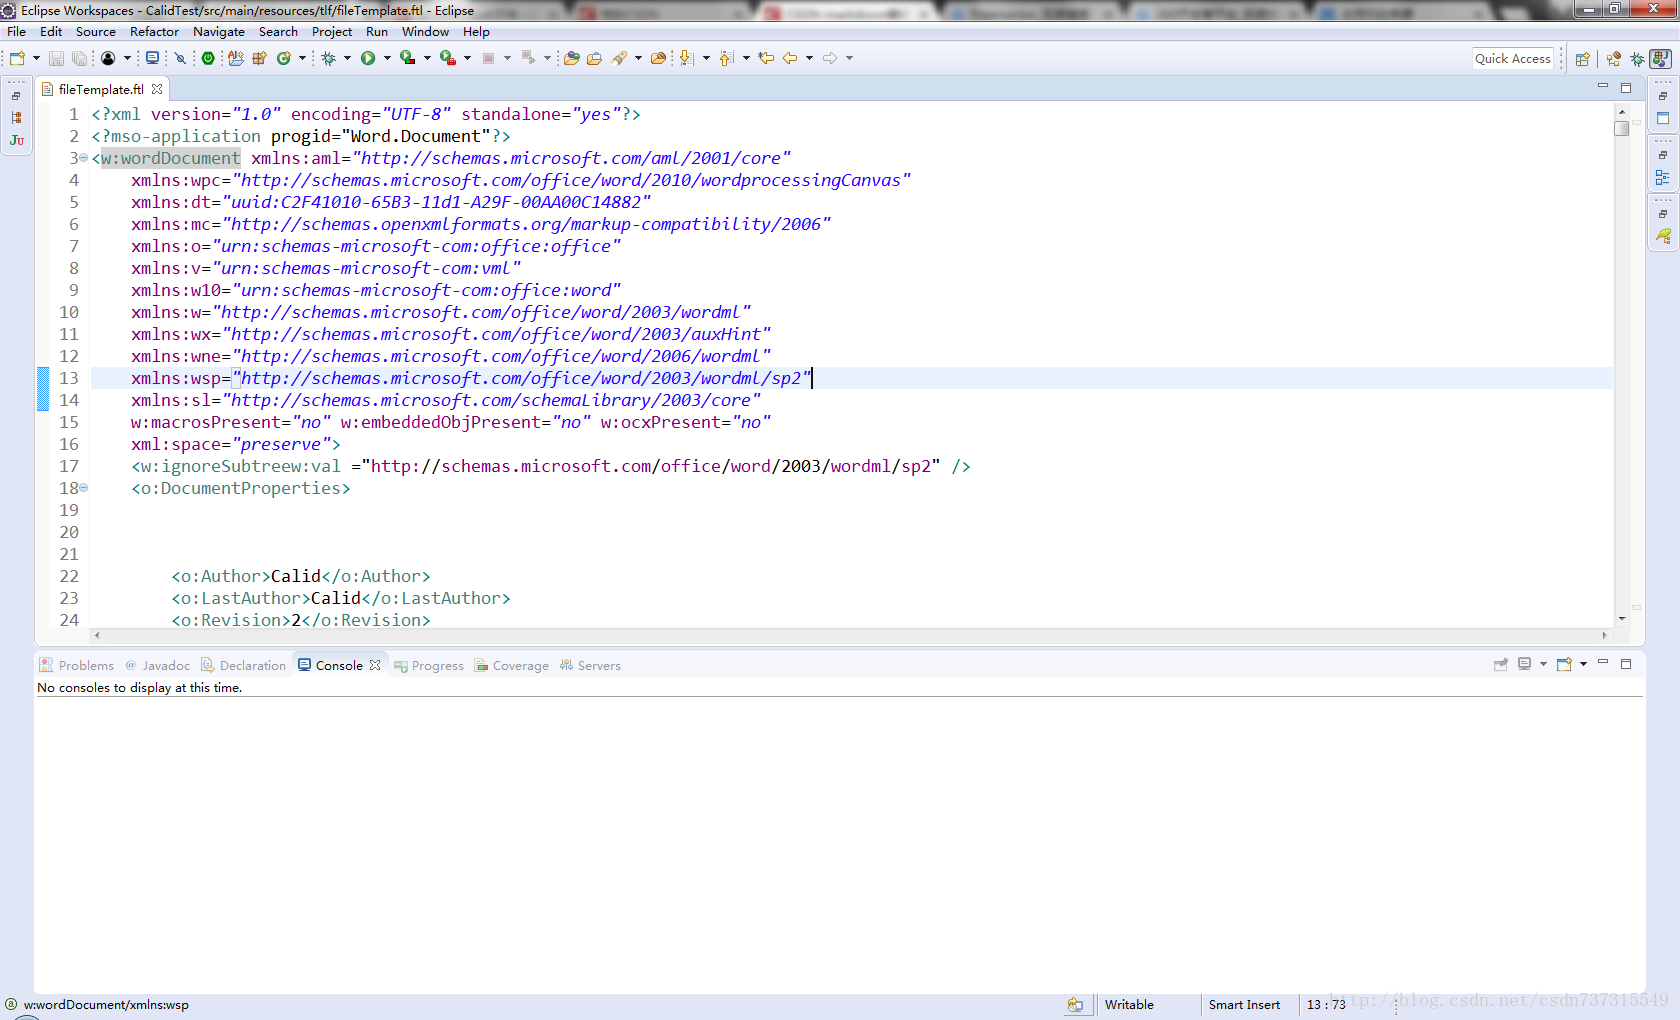Select the Java perspective button
1680x1020 pixels.
pyautogui.click(x=1661, y=59)
